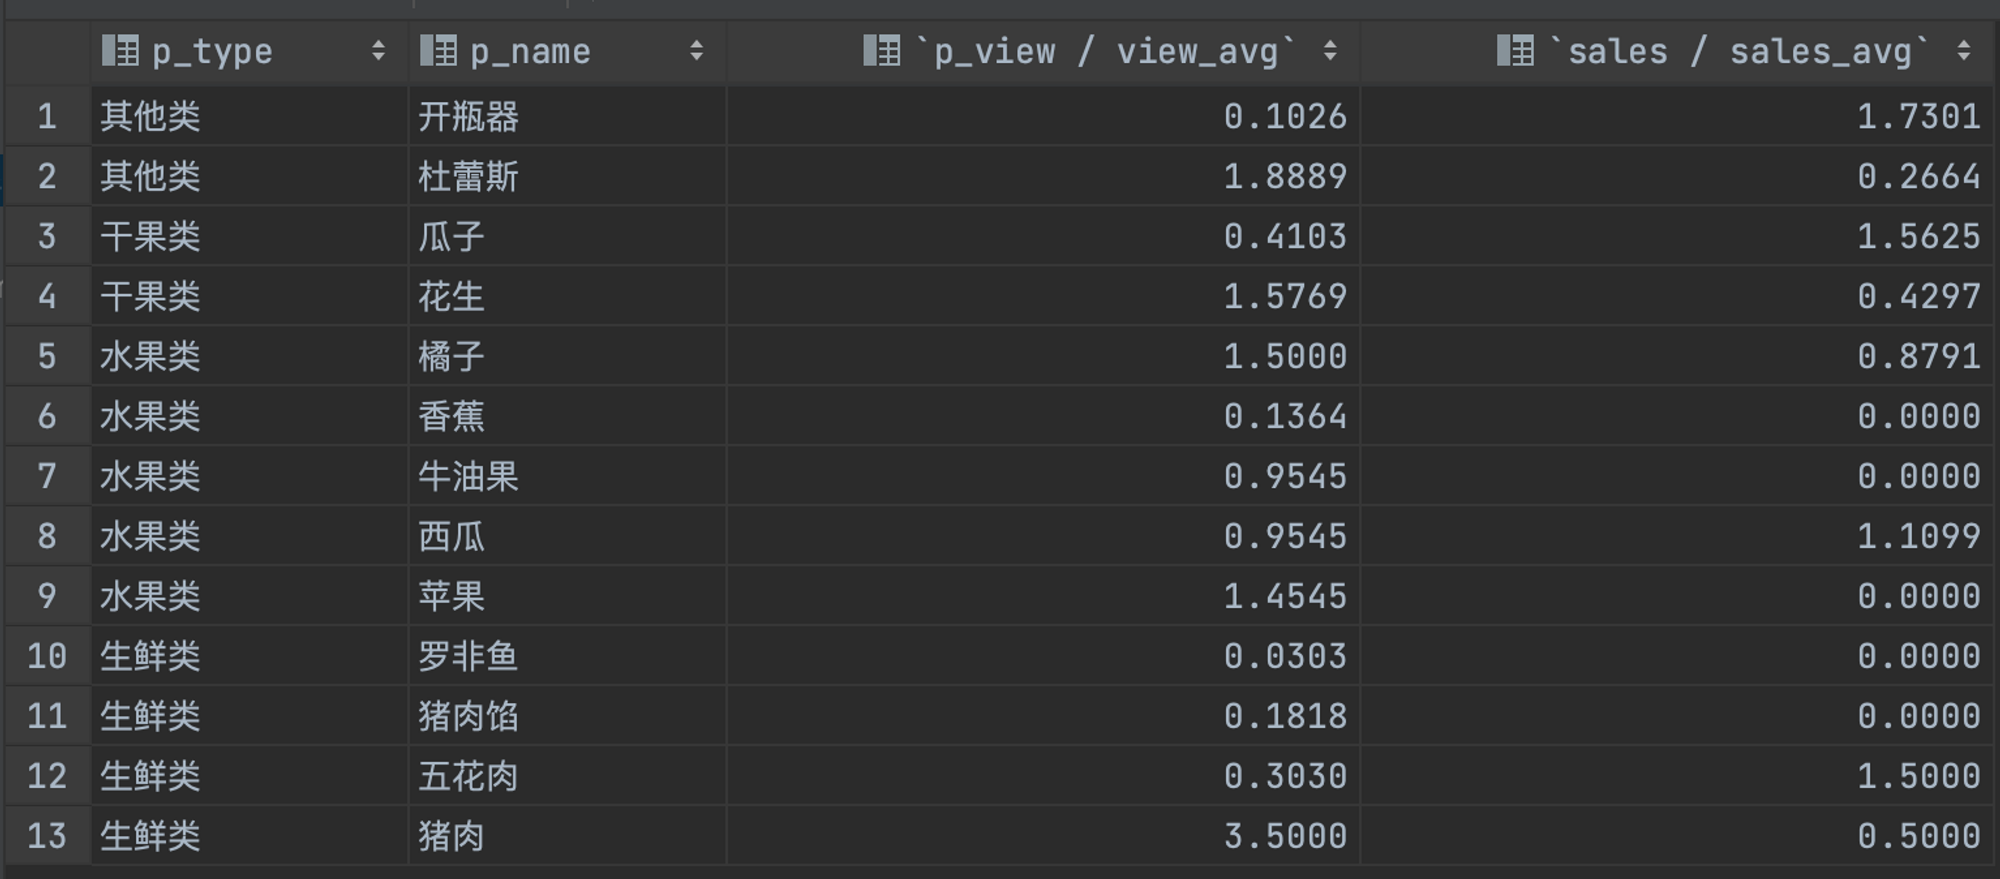This screenshot has height=879, width=2000.
Task: Sort sales / sales_avg column via arrows
Action: [x=1964, y=51]
